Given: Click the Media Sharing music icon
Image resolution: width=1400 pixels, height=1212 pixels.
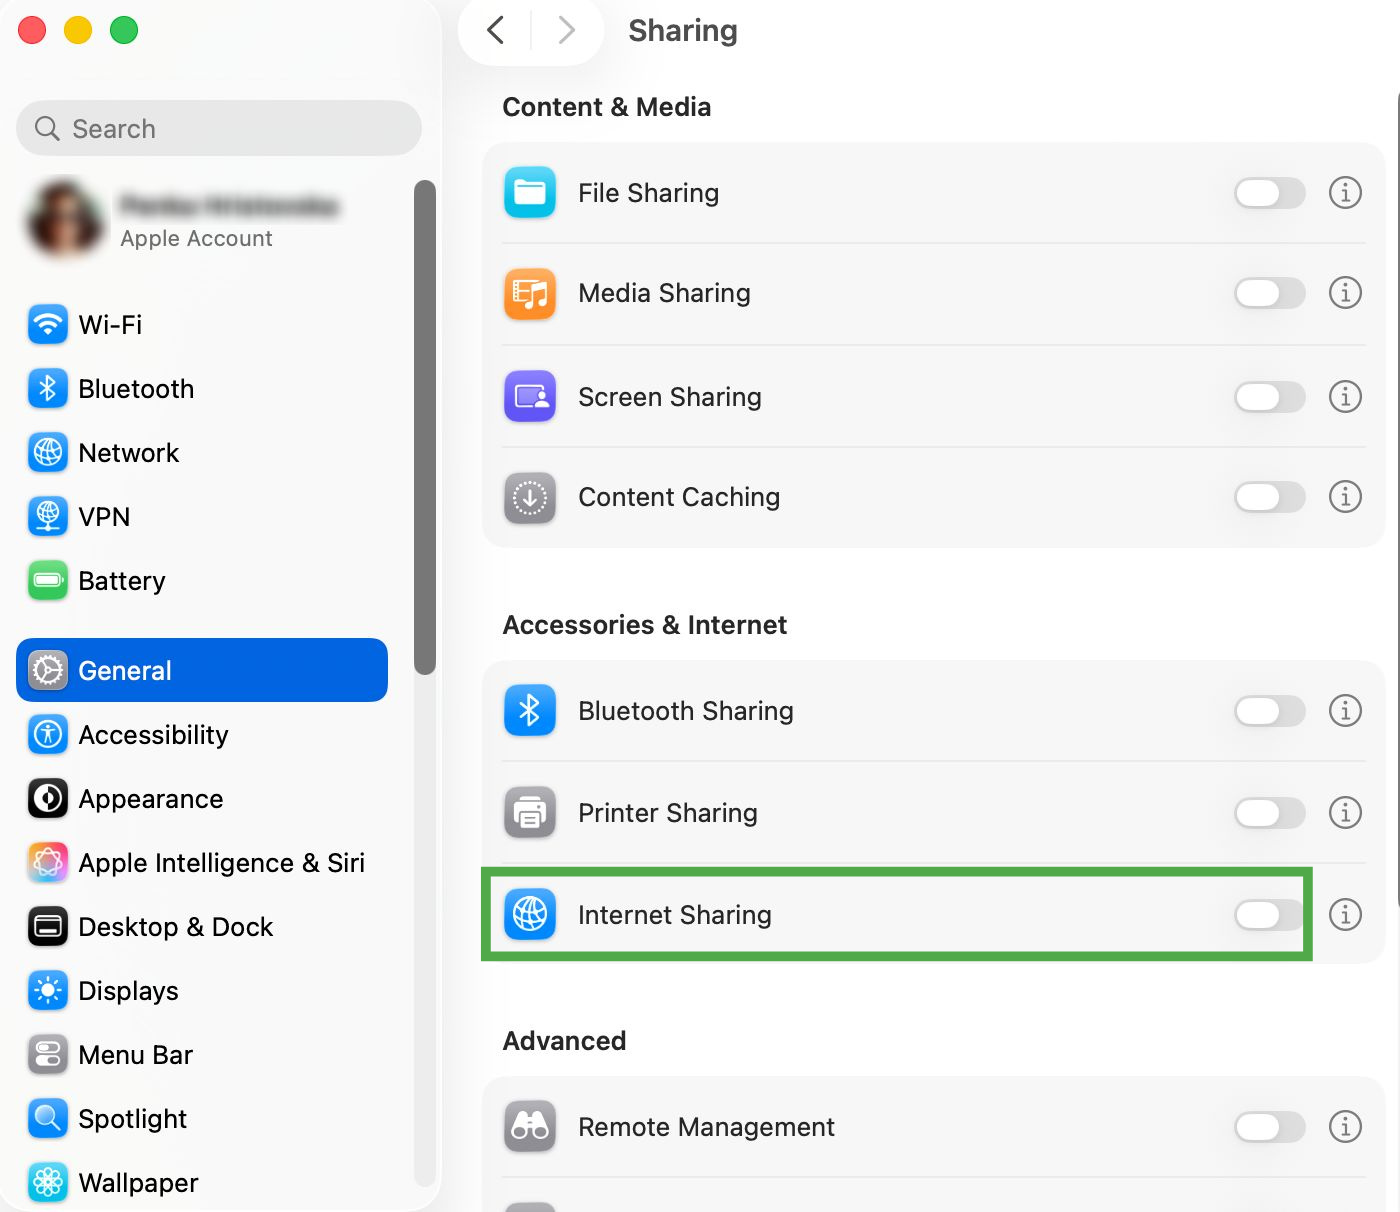Looking at the screenshot, I should (530, 293).
